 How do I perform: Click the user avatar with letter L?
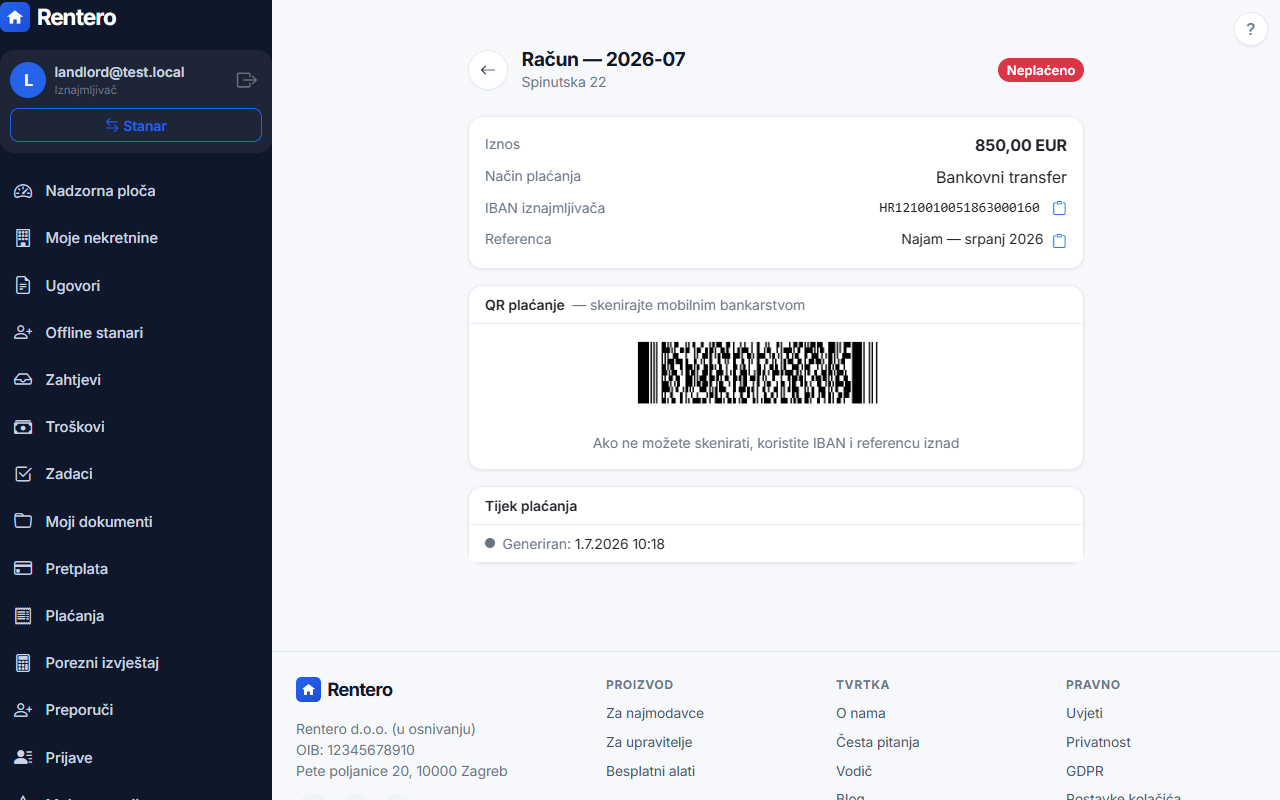coord(28,80)
